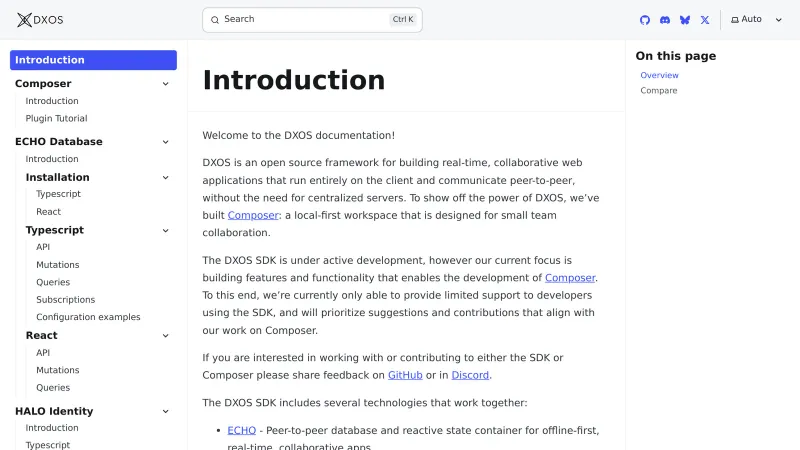
Task: Click the laptop icon beside Auto
Action: (x=735, y=20)
